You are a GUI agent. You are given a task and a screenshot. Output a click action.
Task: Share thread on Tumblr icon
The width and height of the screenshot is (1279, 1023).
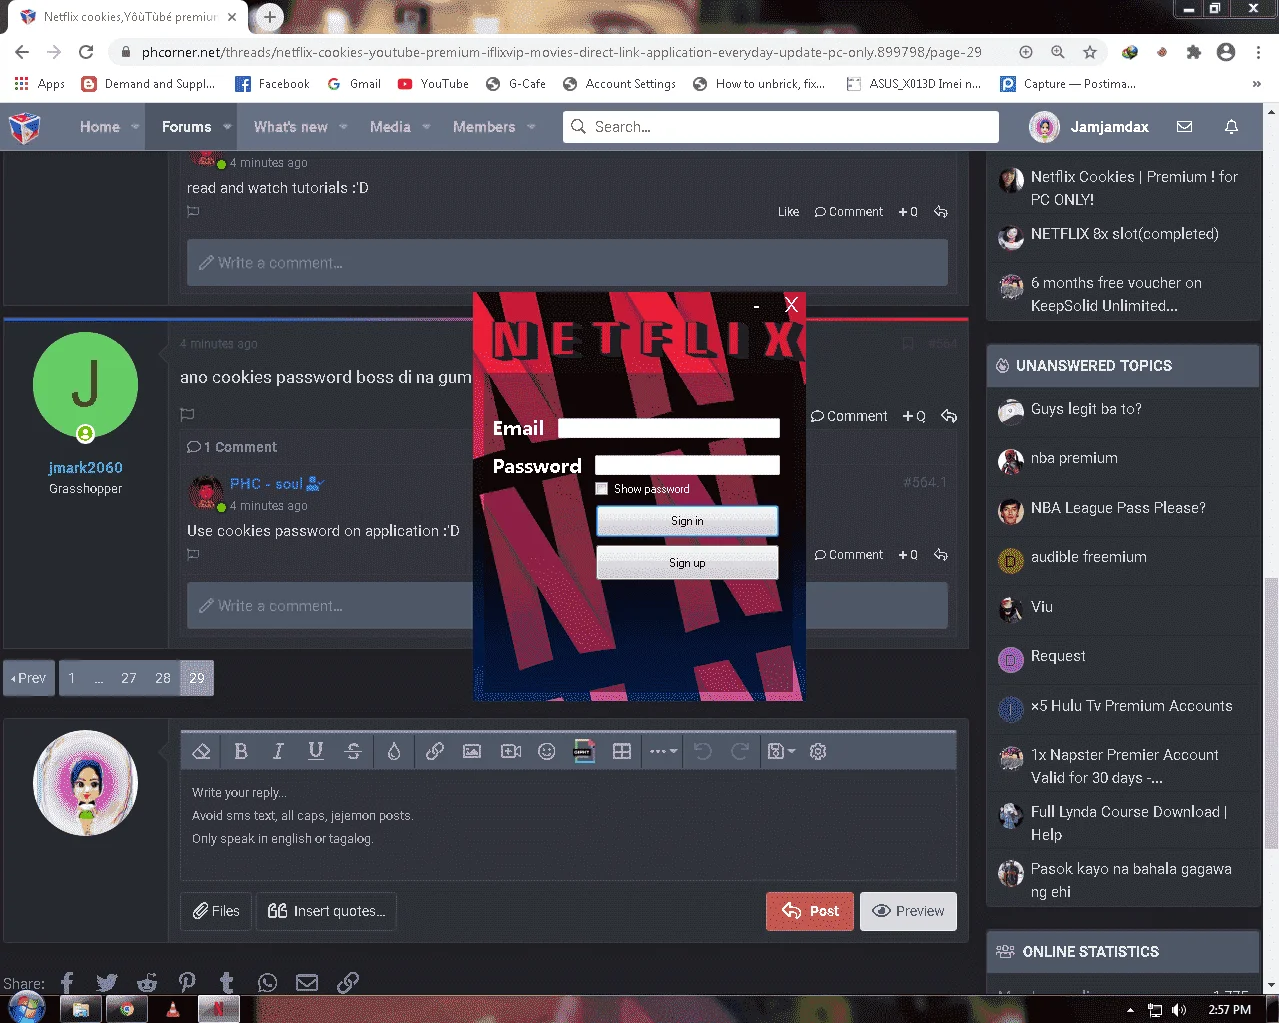point(227,983)
